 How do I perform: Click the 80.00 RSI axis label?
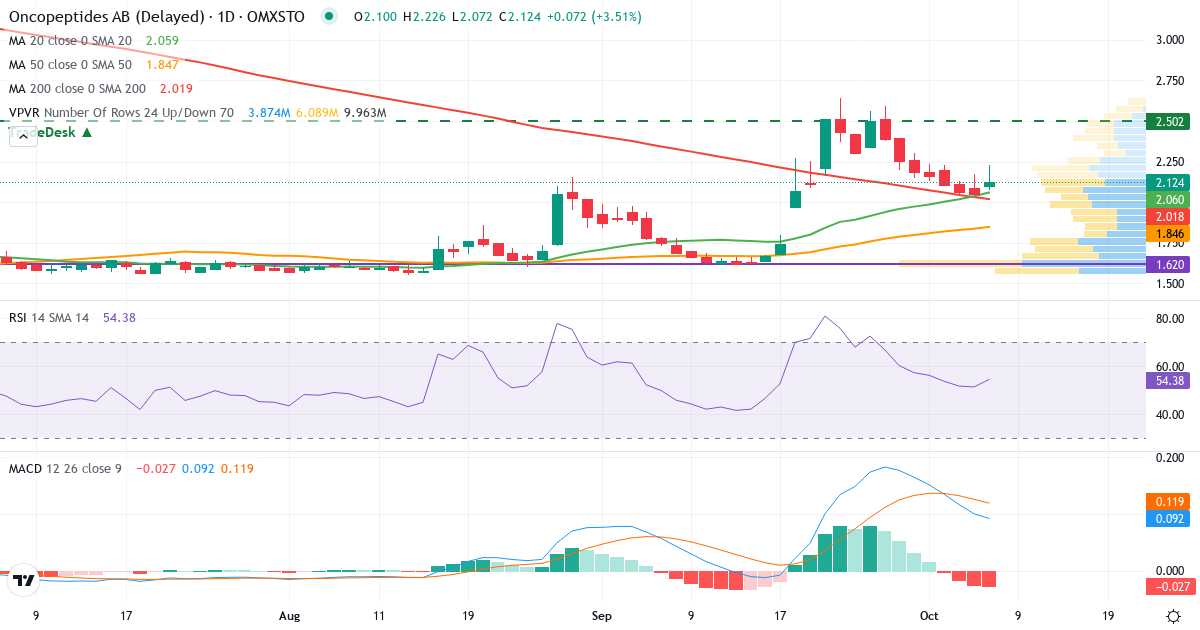click(1171, 319)
